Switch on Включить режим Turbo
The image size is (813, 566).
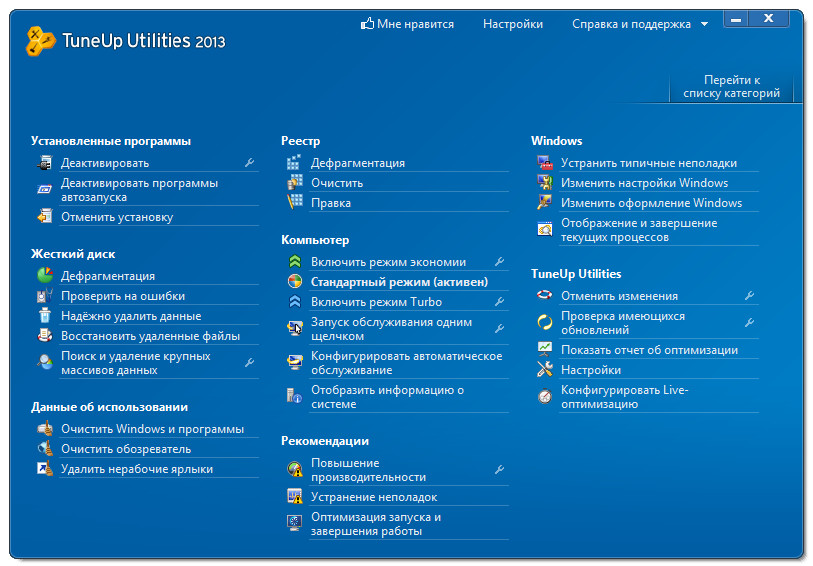pyautogui.click(x=376, y=302)
